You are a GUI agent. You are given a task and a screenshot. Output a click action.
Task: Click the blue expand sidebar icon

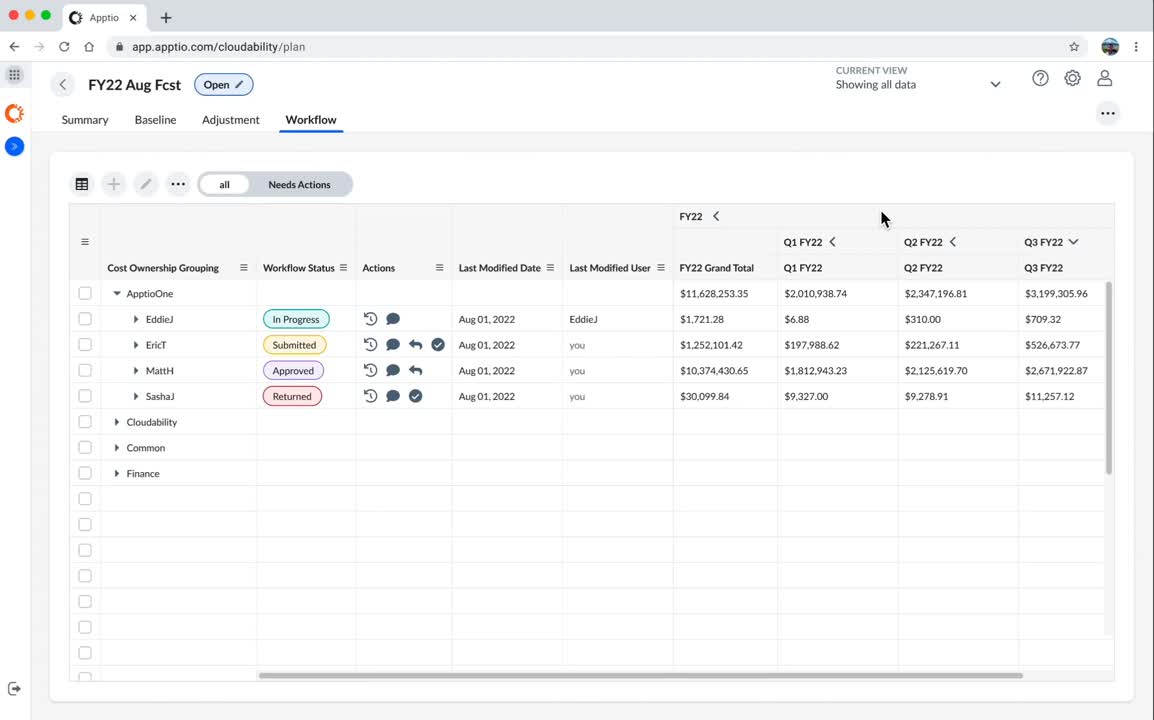click(x=14, y=147)
